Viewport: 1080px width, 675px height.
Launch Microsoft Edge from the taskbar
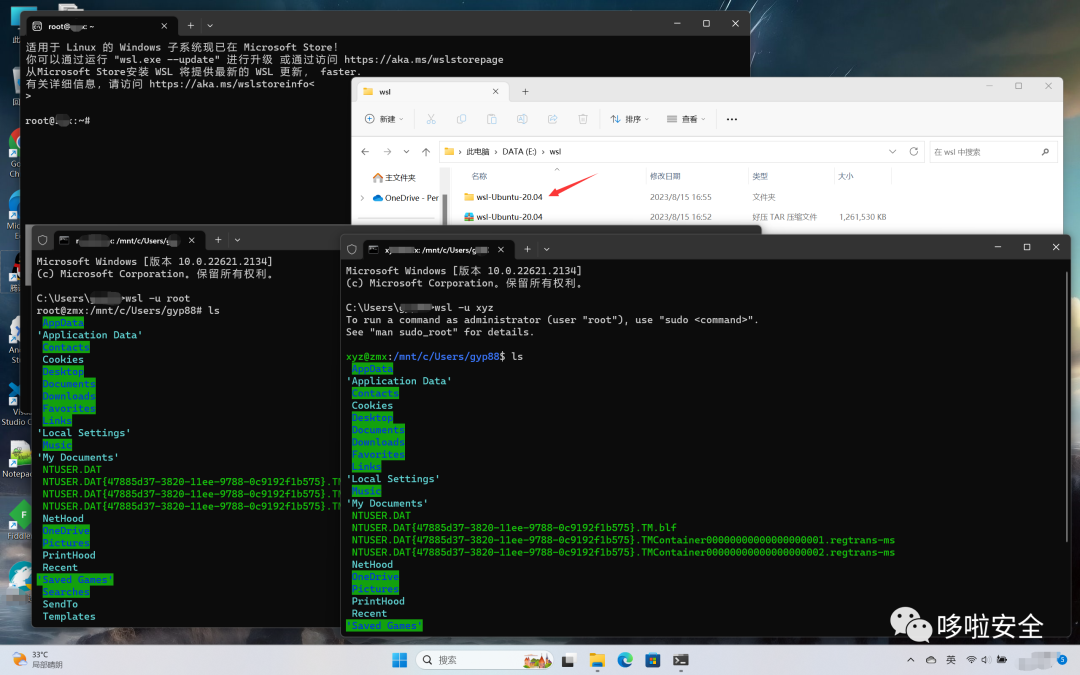[625, 660]
